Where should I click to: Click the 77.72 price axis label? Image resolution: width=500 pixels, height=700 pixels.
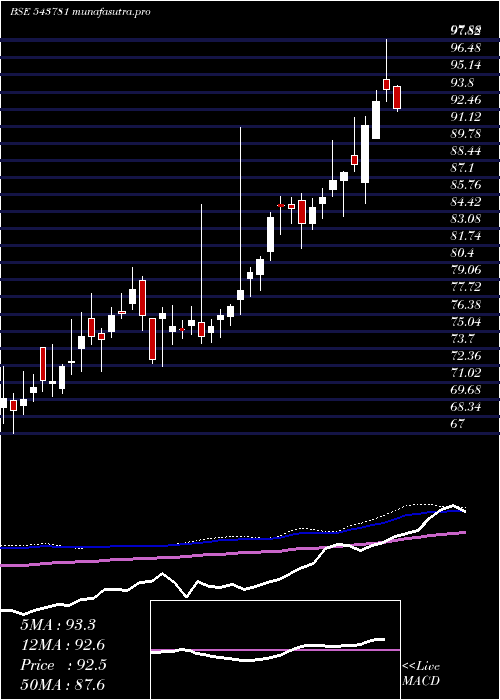coord(466,287)
